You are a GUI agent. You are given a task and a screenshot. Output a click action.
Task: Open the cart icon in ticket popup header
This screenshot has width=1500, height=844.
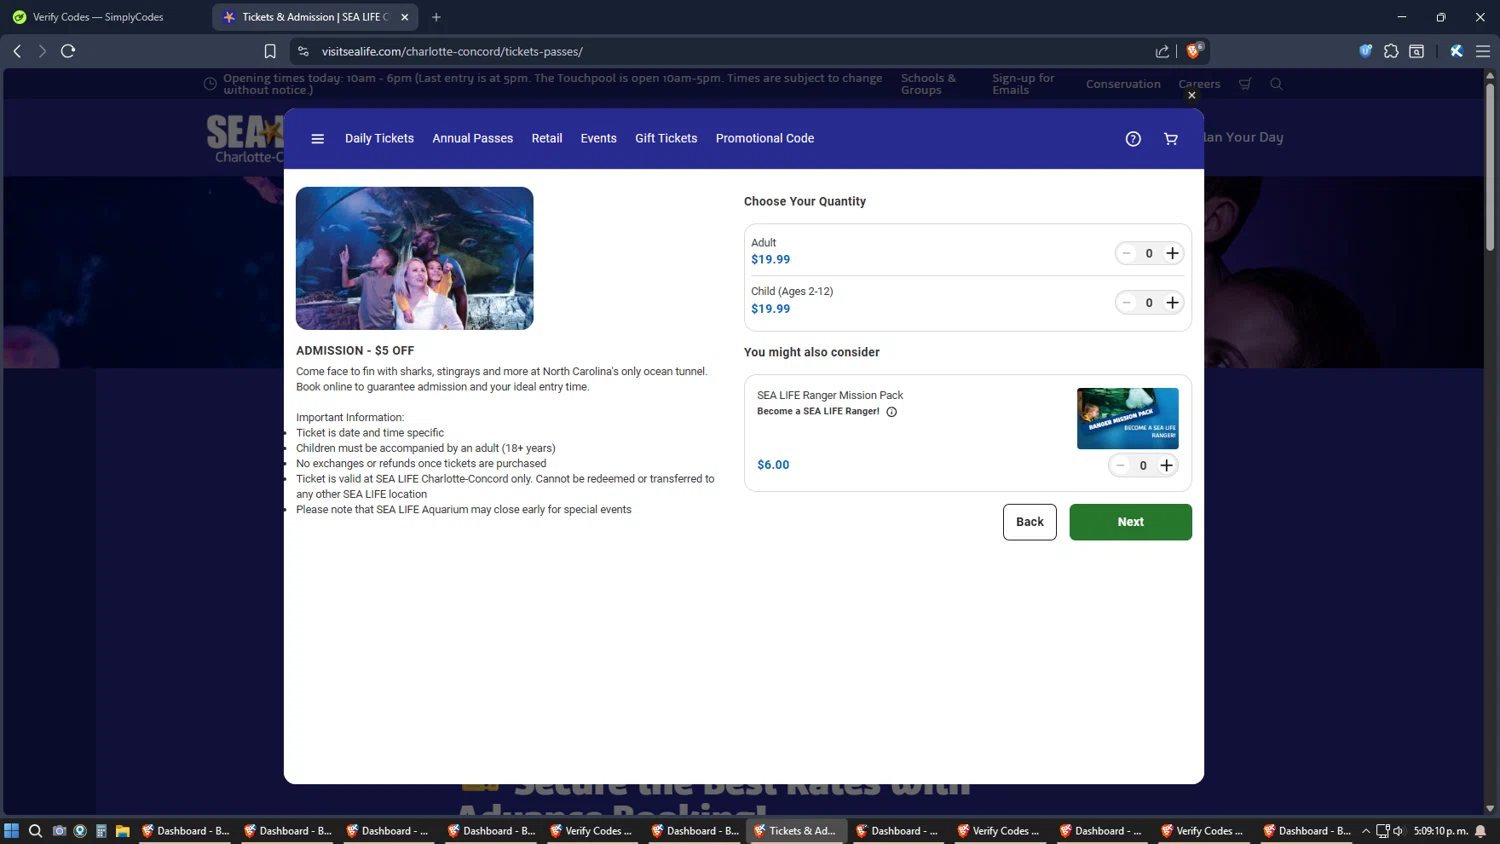coord(1171,139)
